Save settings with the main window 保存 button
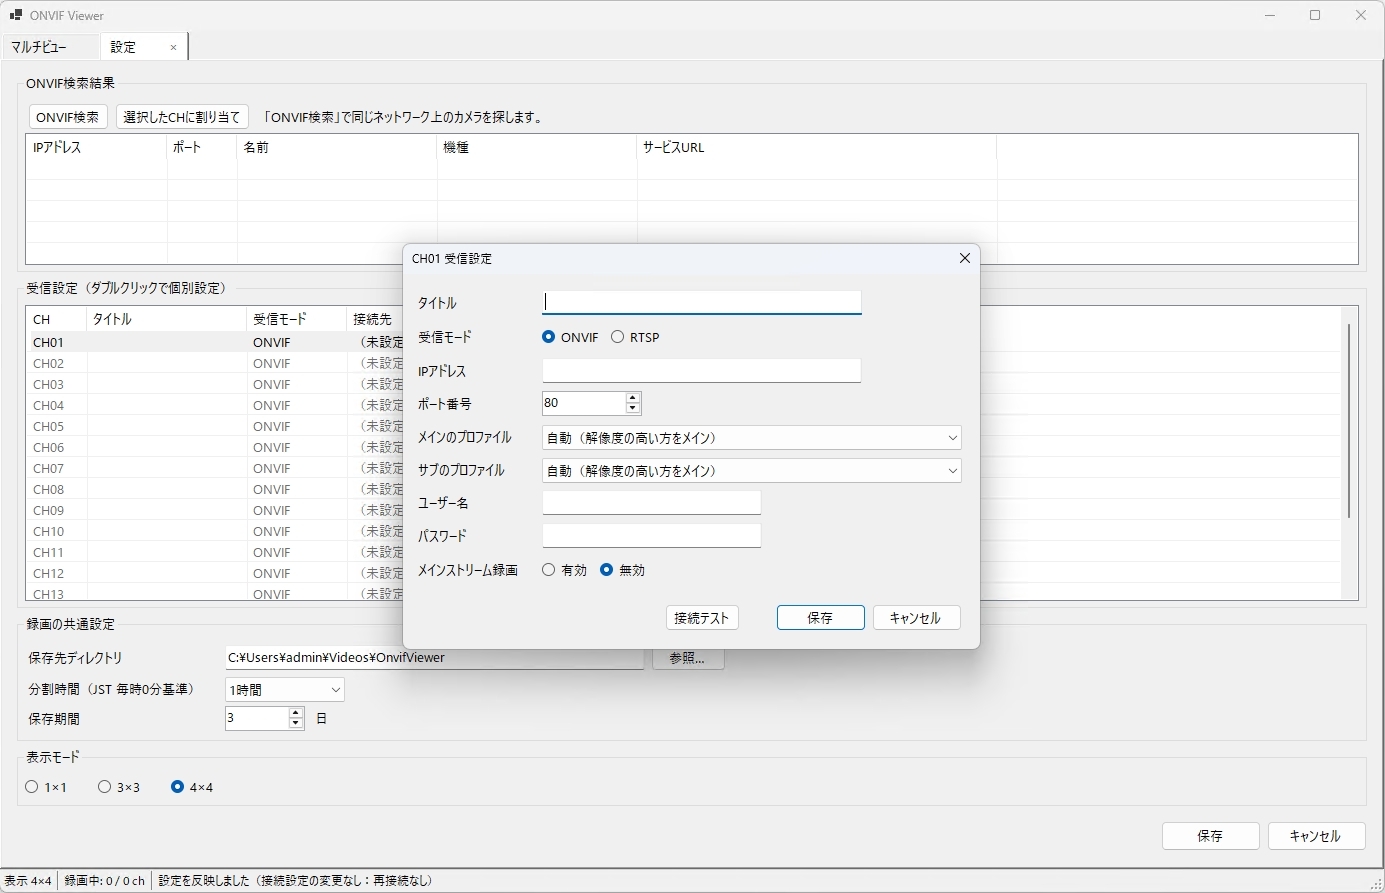 [x=1210, y=836]
